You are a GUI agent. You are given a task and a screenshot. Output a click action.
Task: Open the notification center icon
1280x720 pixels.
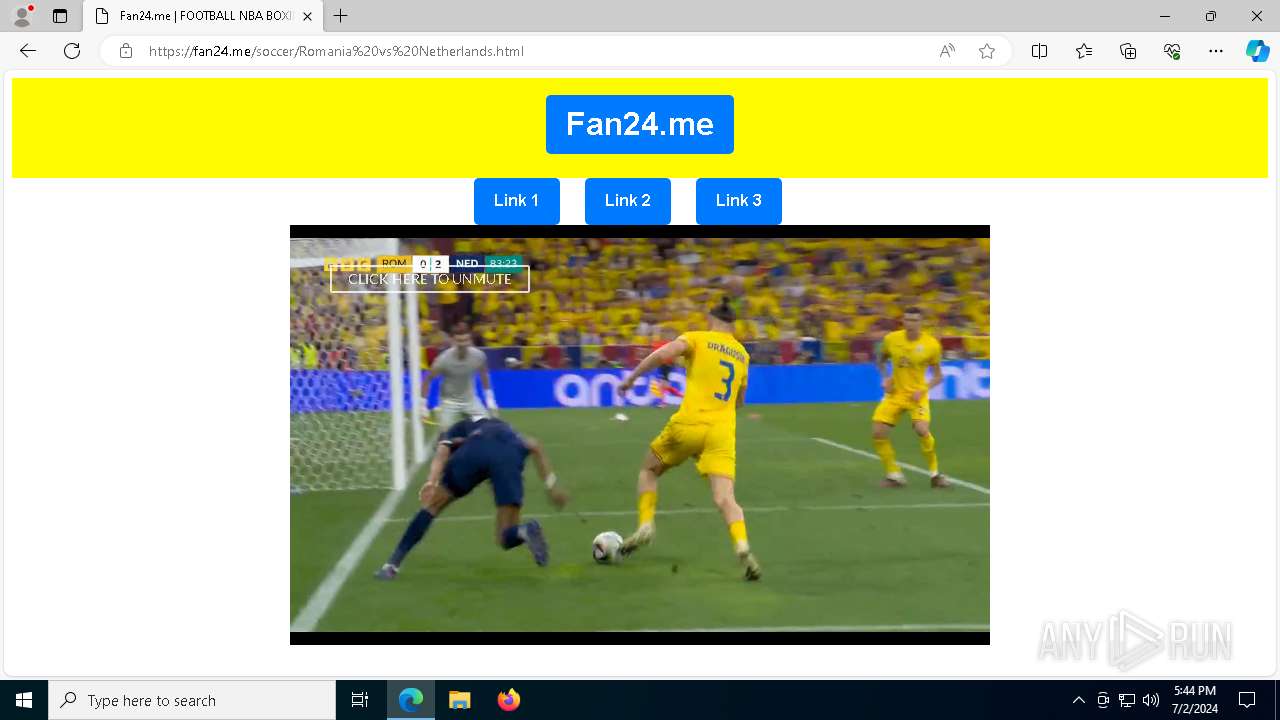1247,700
